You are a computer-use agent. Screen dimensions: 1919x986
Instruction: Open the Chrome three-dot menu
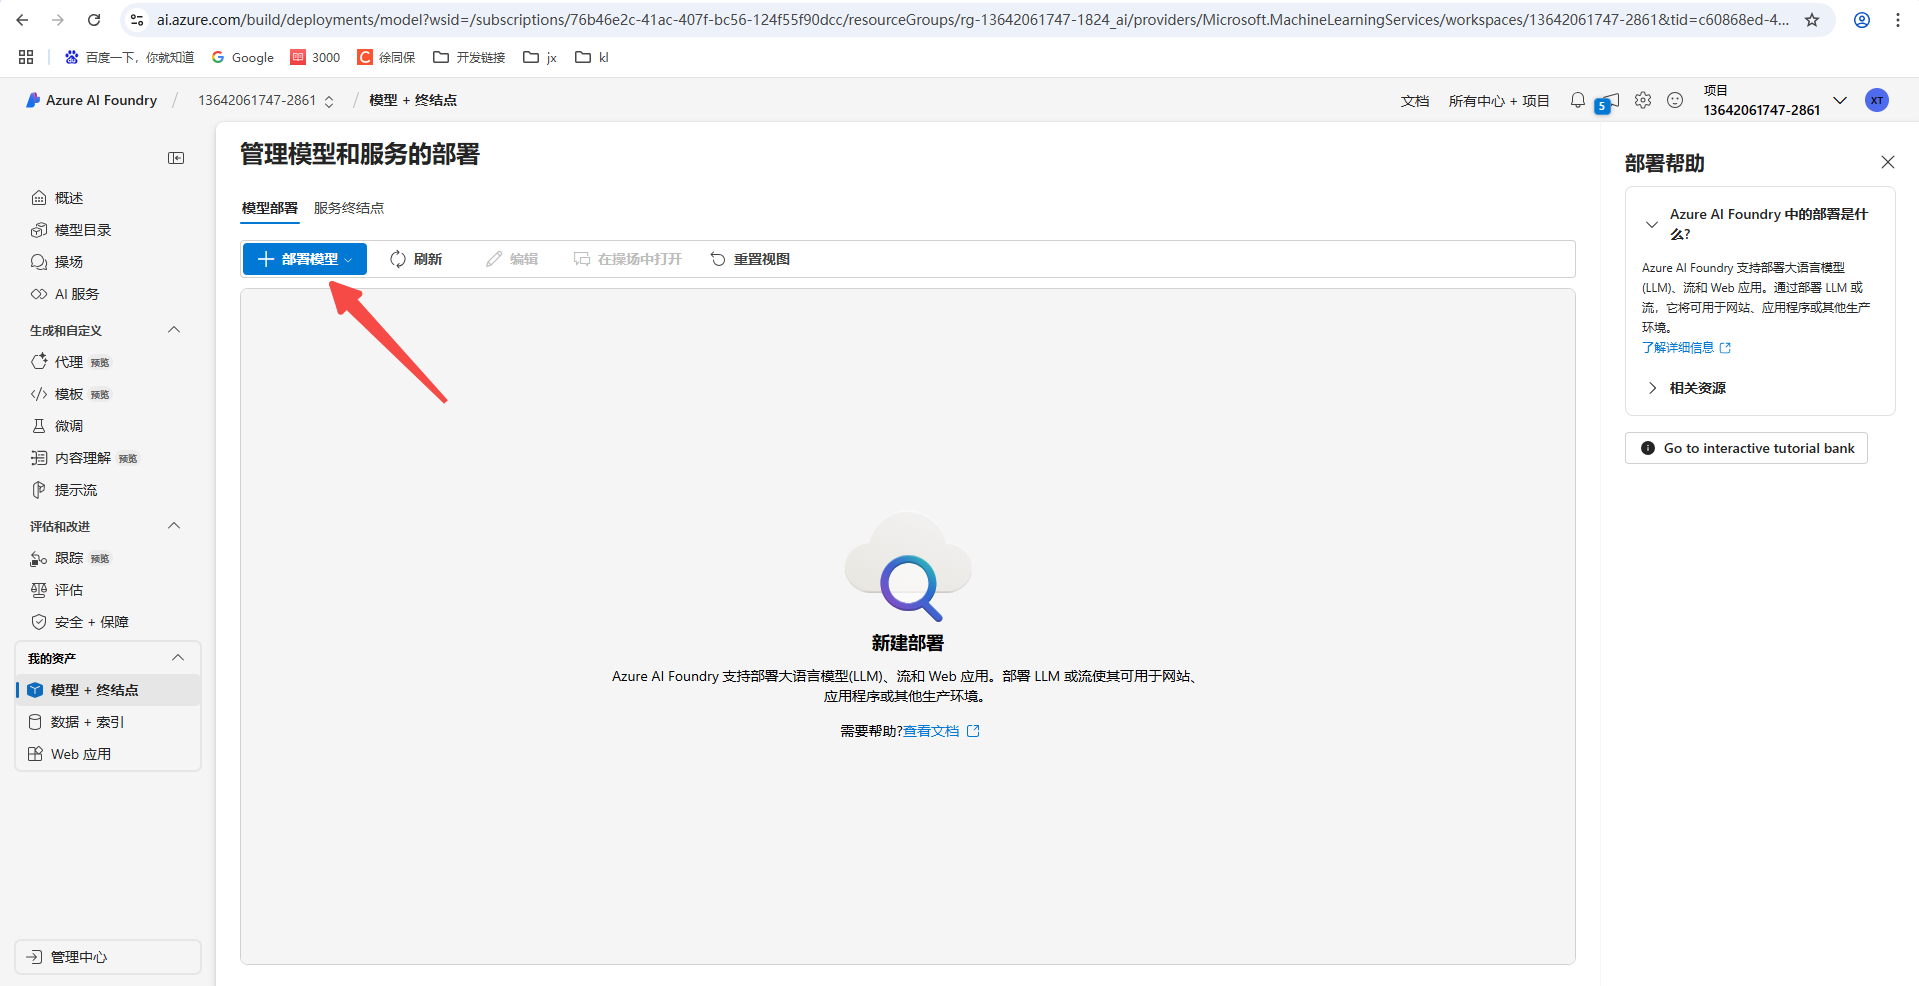(1898, 20)
